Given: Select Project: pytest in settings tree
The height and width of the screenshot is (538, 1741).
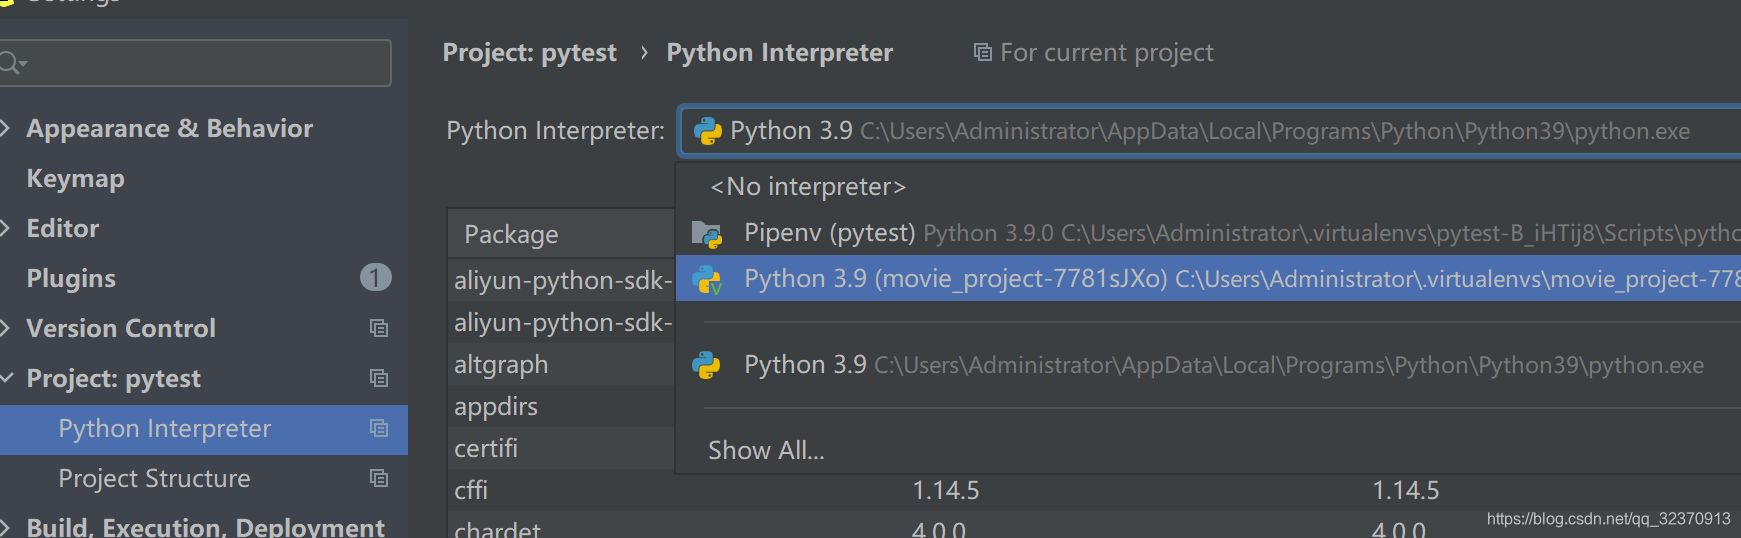Looking at the screenshot, I should (x=113, y=378).
